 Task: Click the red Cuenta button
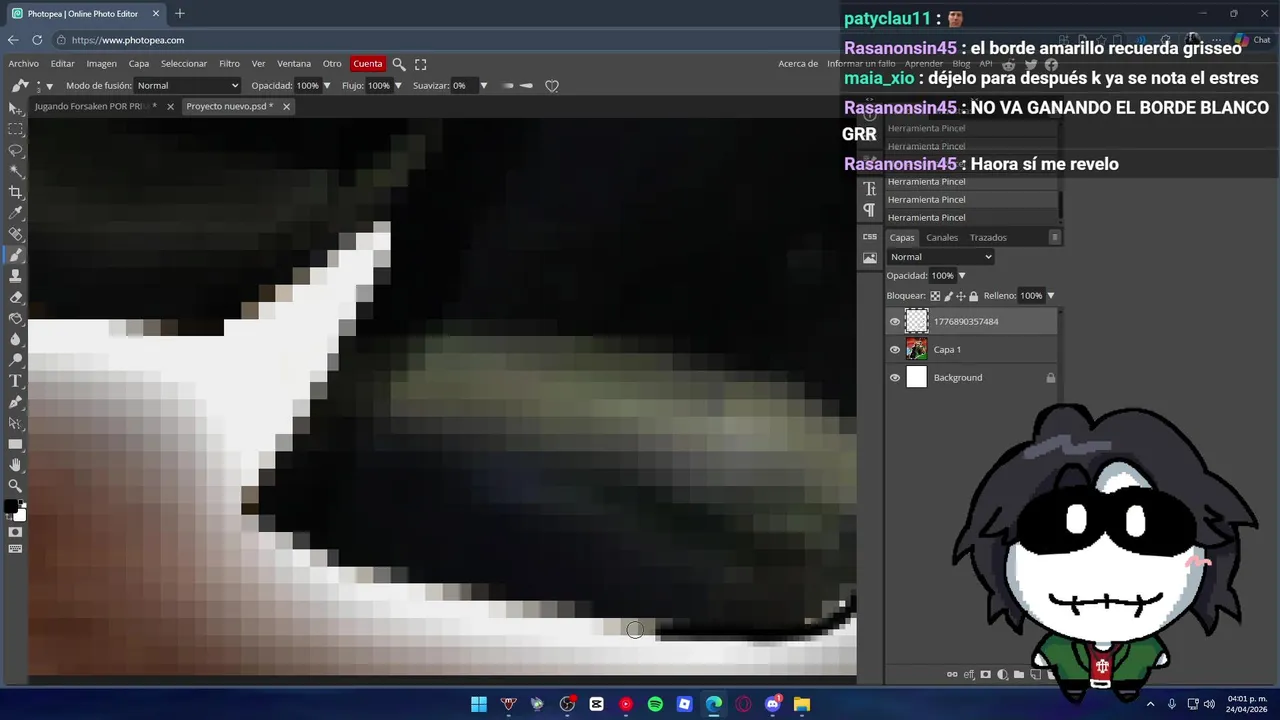coord(367,64)
